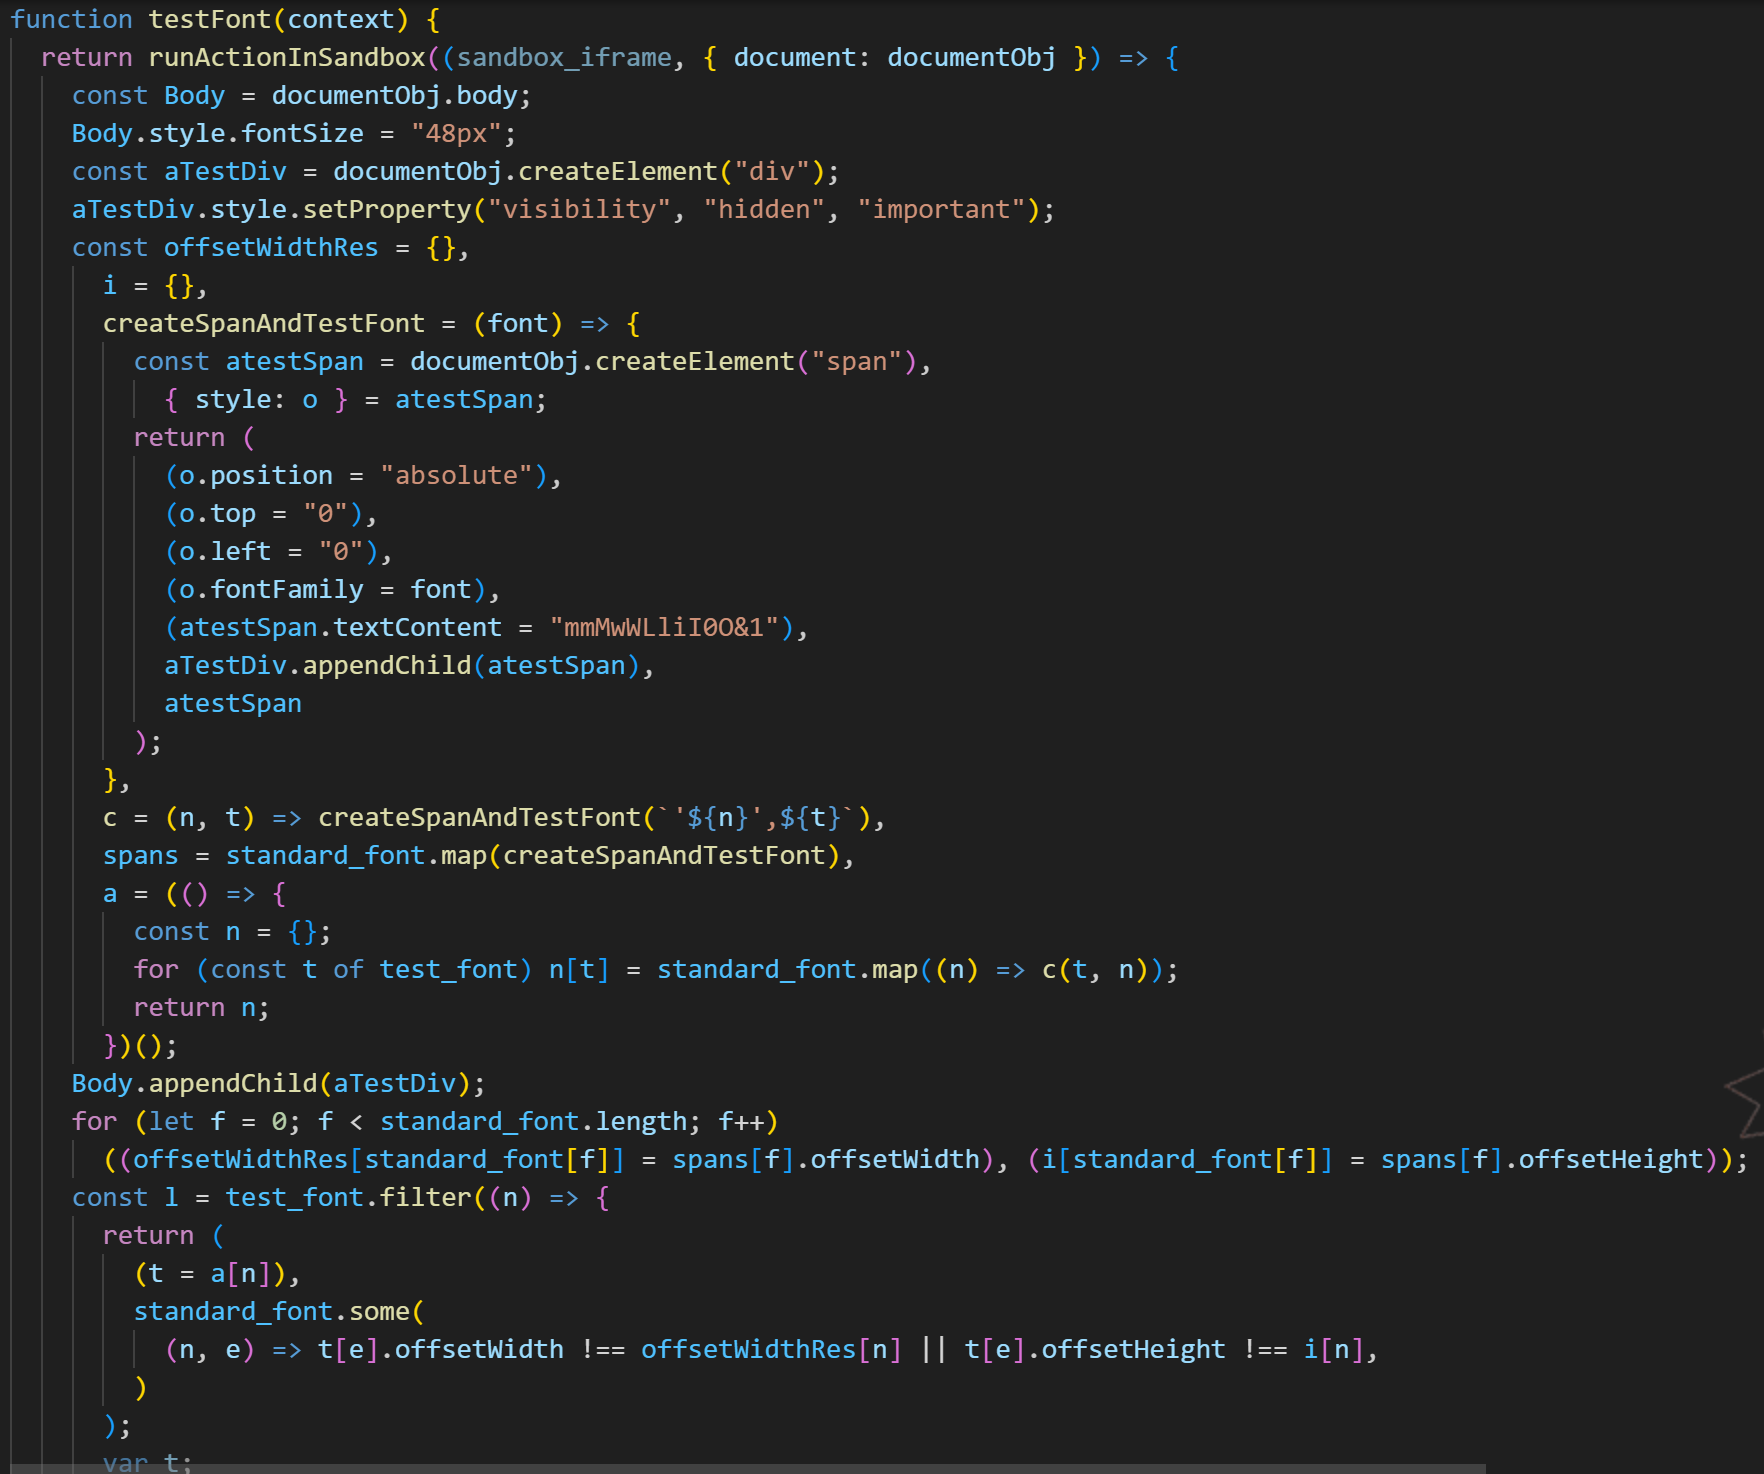The width and height of the screenshot is (1764, 1474).
Task: Click the function name testFont
Action: point(210,19)
